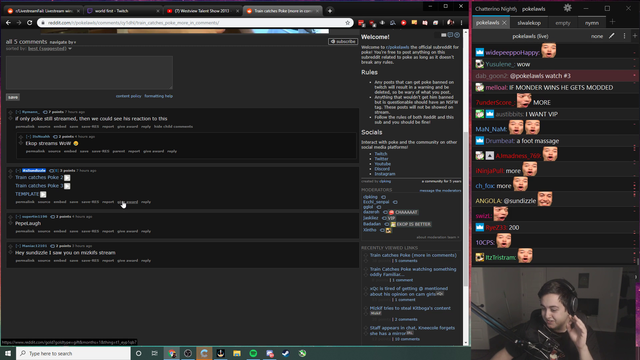Open the 'formatting help' link
Screen dimensions: 640x360
[x=158, y=96]
